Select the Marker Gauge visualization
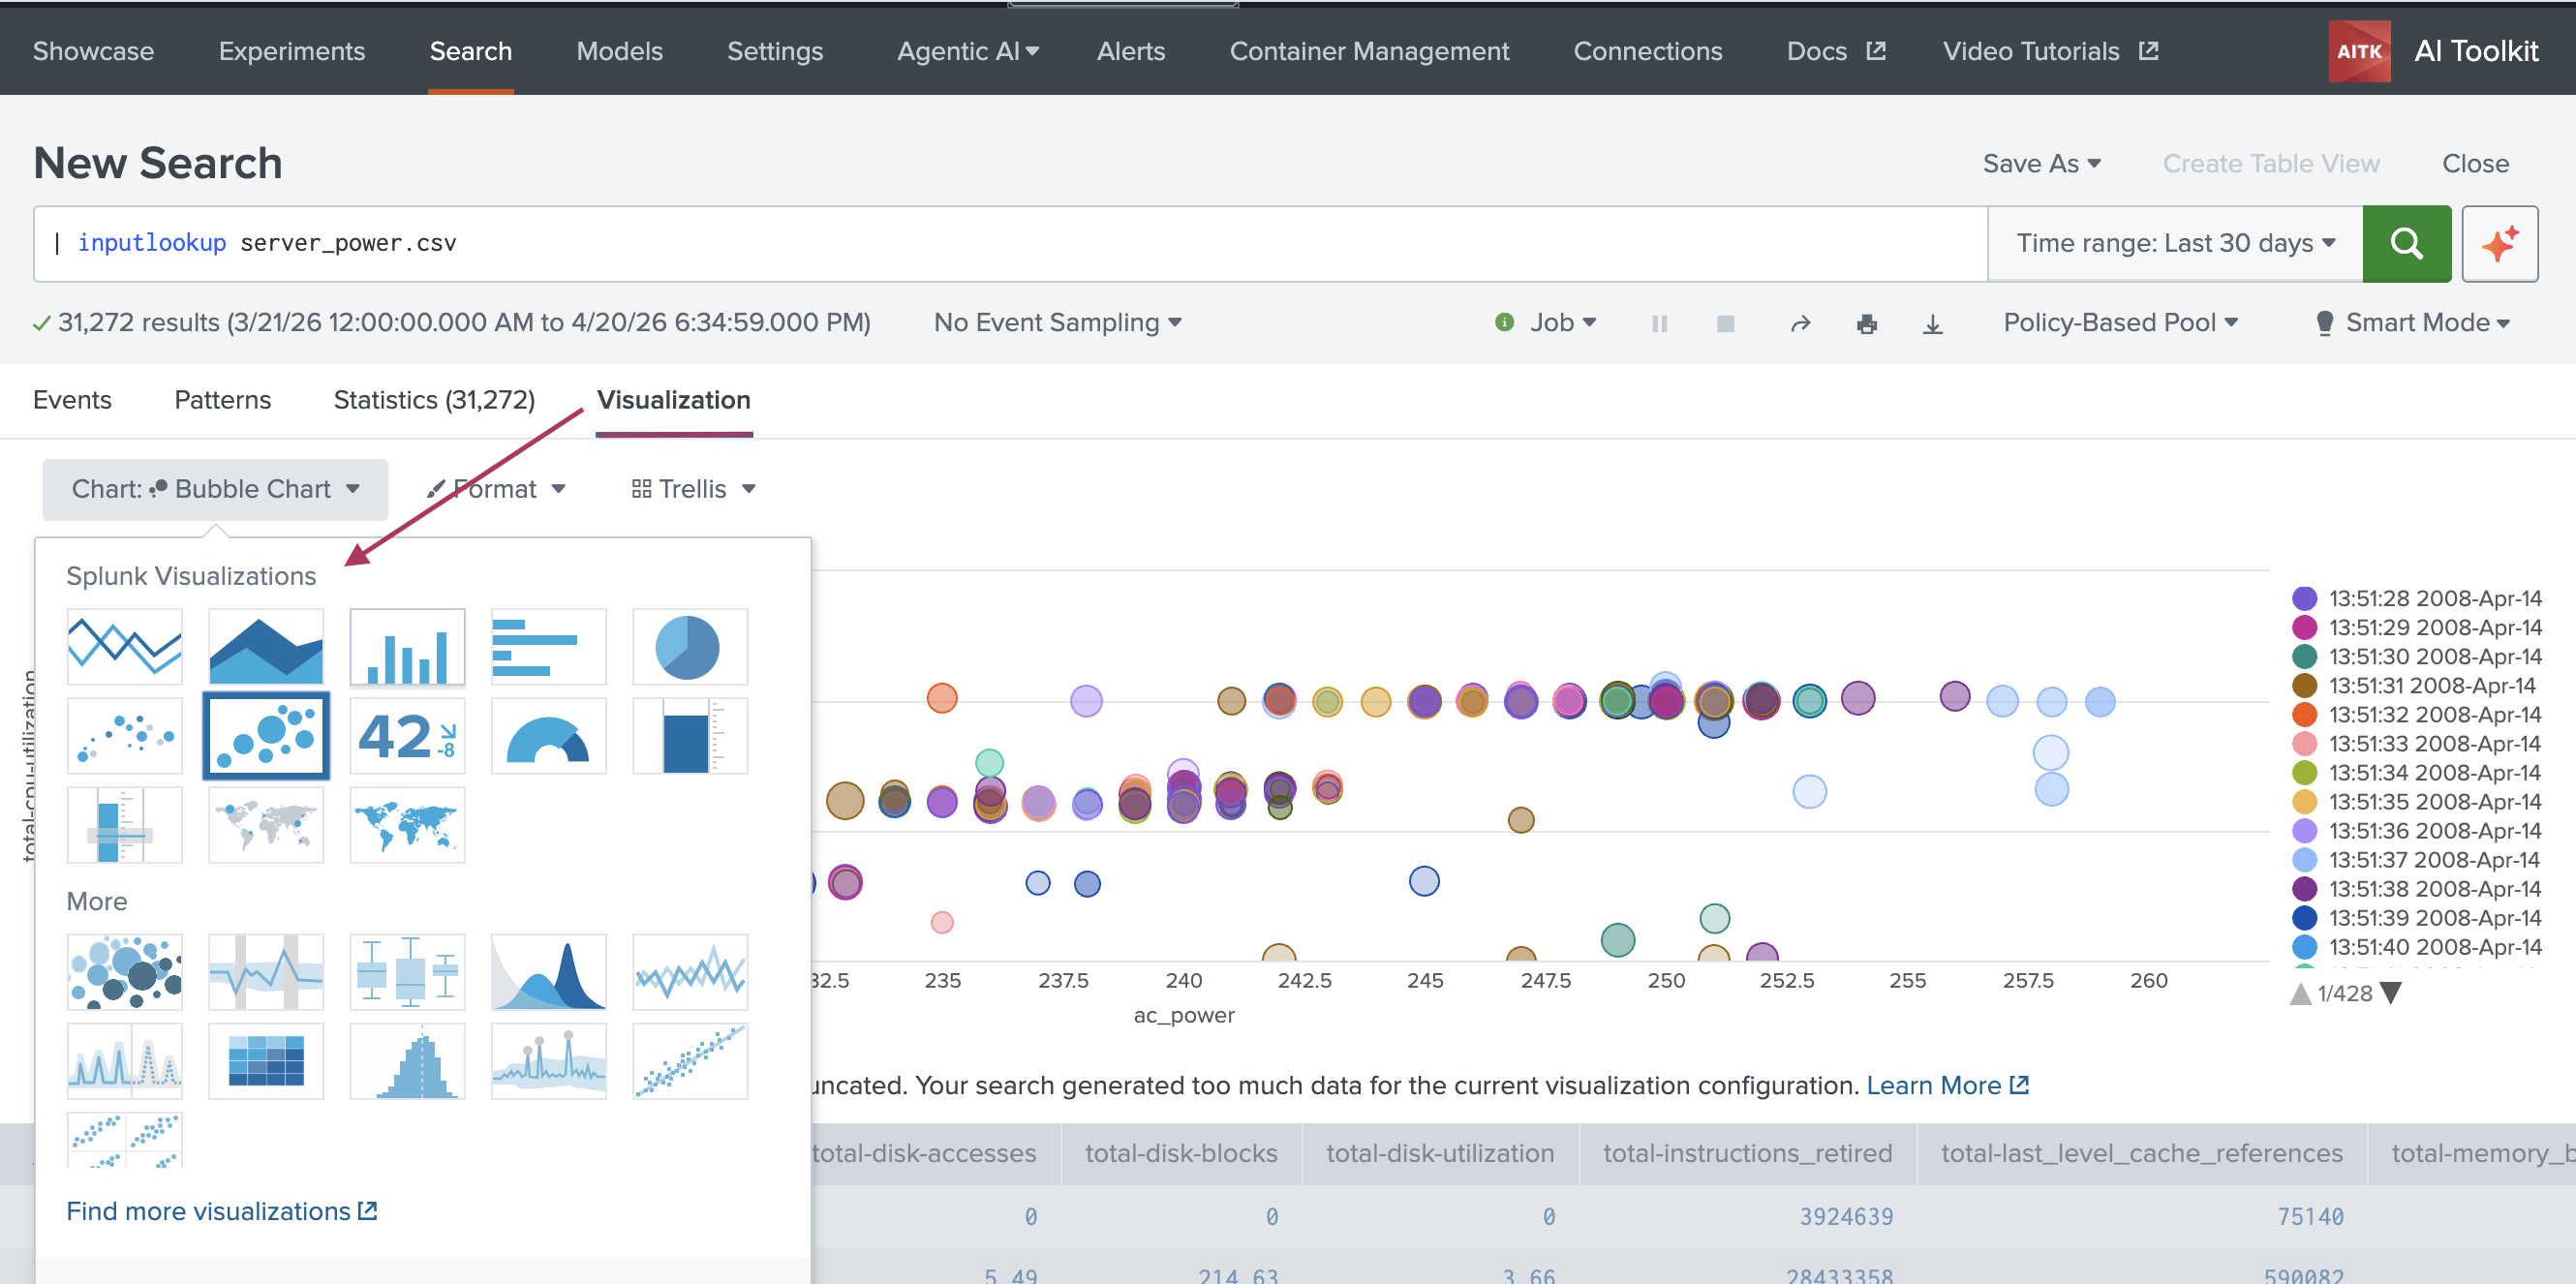This screenshot has height=1284, width=2576. [x=125, y=825]
